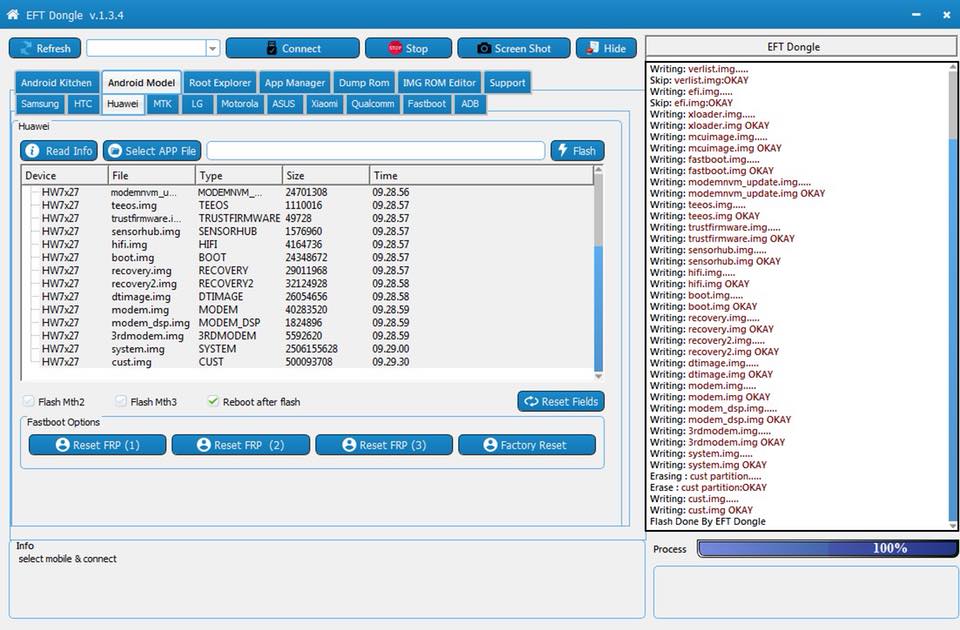Click the Connect button
This screenshot has height=630, width=960.
tap(293, 48)
